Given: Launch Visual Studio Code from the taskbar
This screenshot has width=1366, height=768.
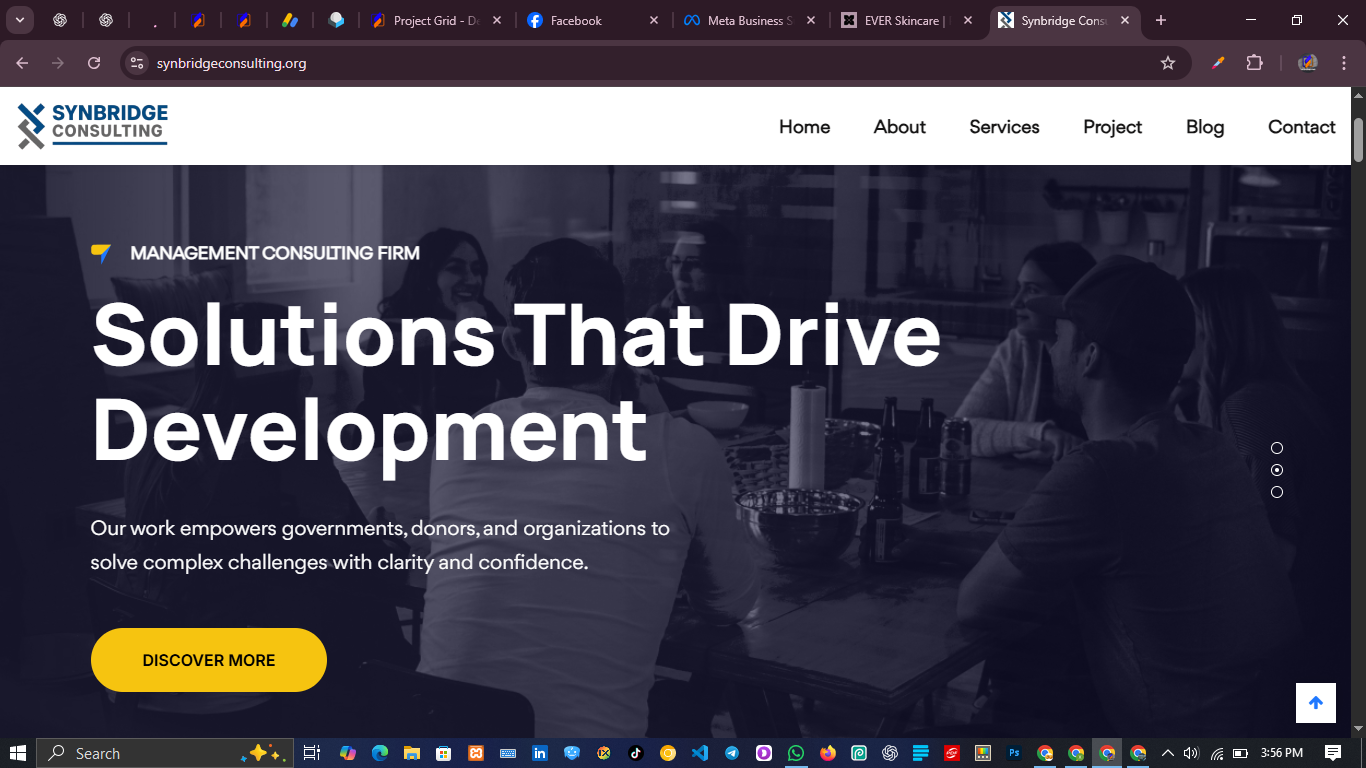Looking at the screenshot, I should (699, 752).
